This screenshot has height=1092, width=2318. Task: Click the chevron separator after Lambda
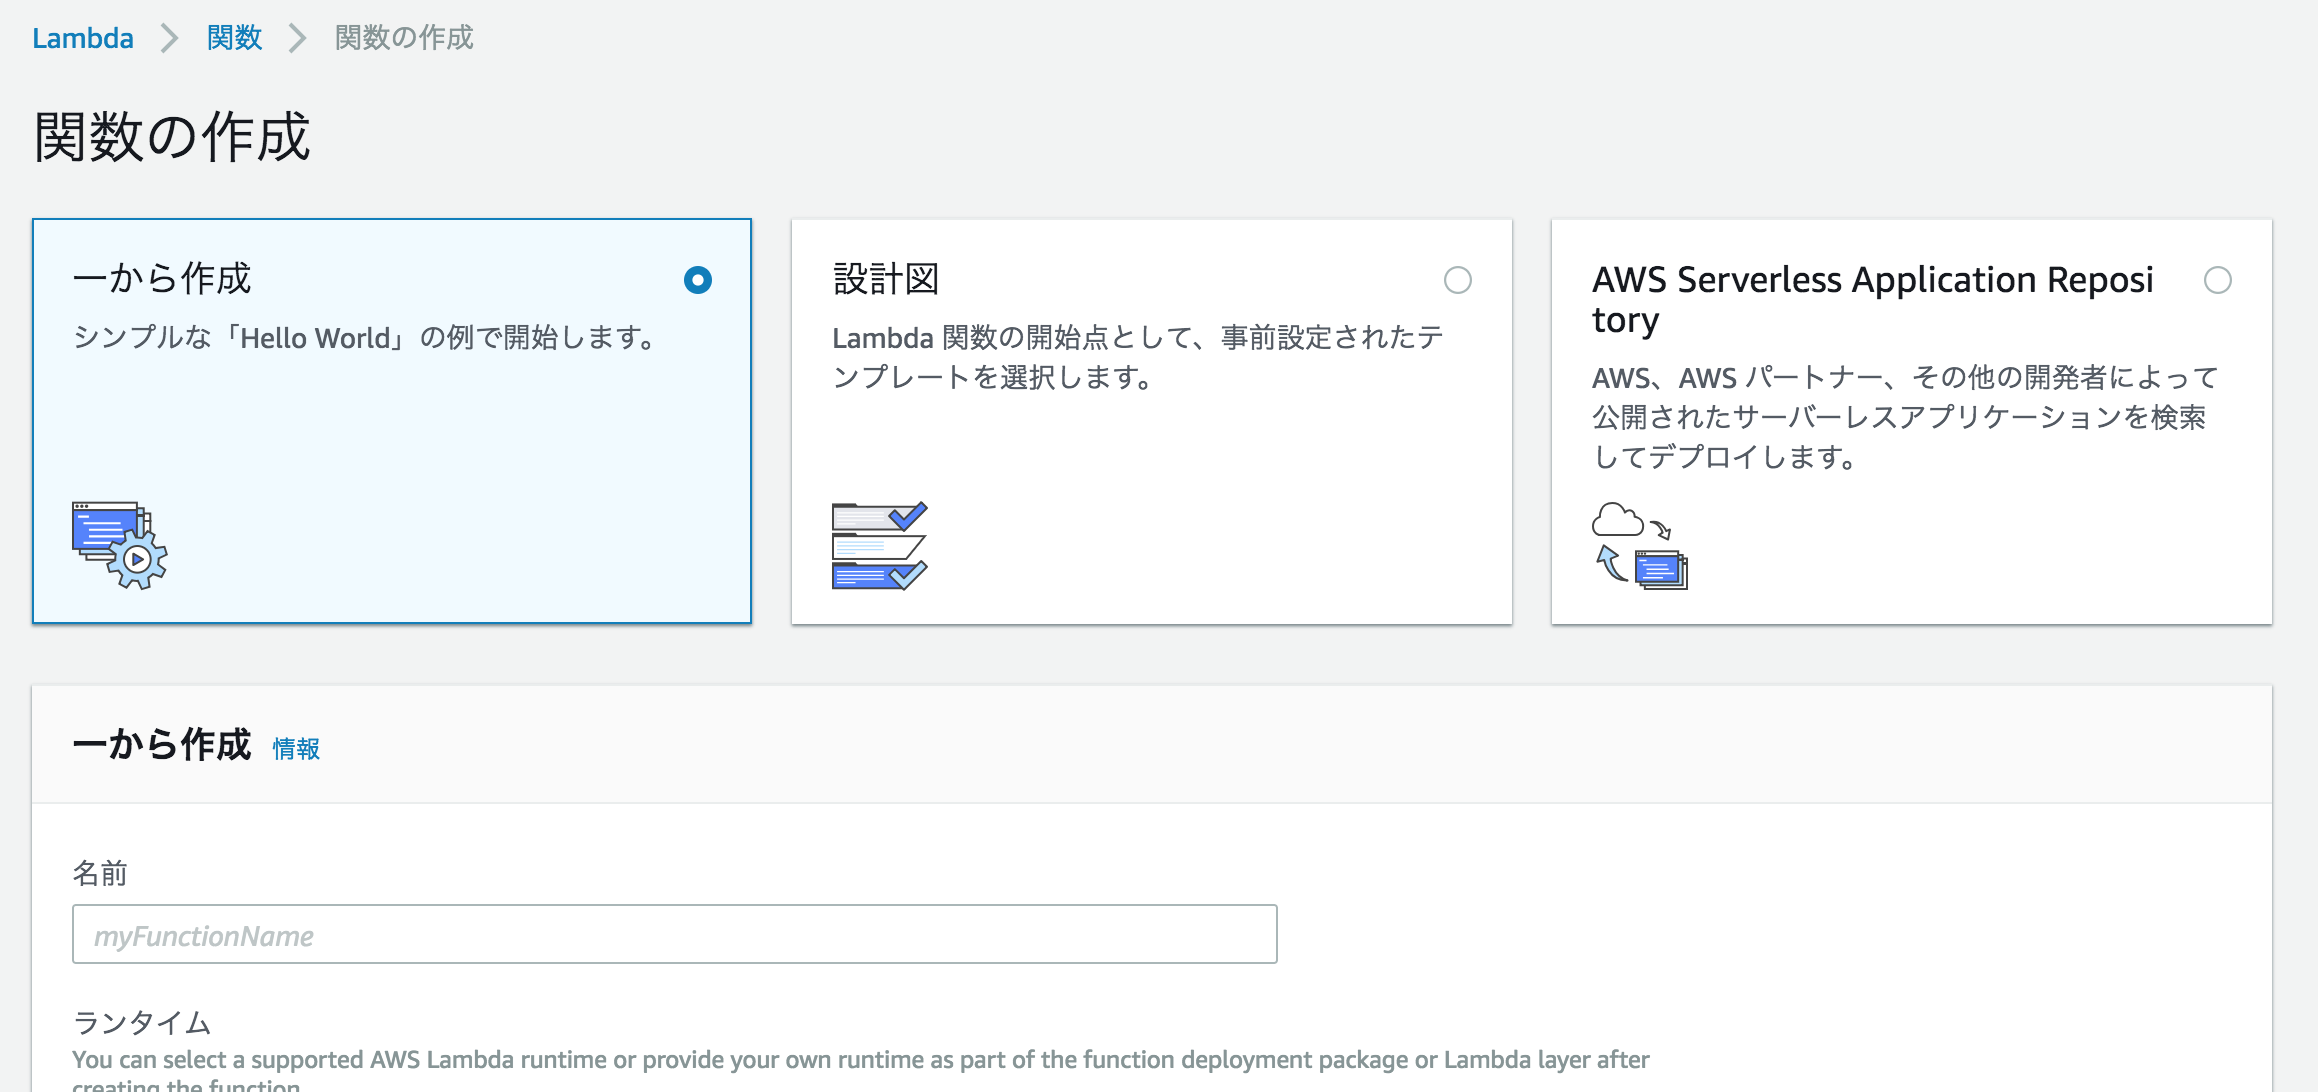[x=170, y=38]
